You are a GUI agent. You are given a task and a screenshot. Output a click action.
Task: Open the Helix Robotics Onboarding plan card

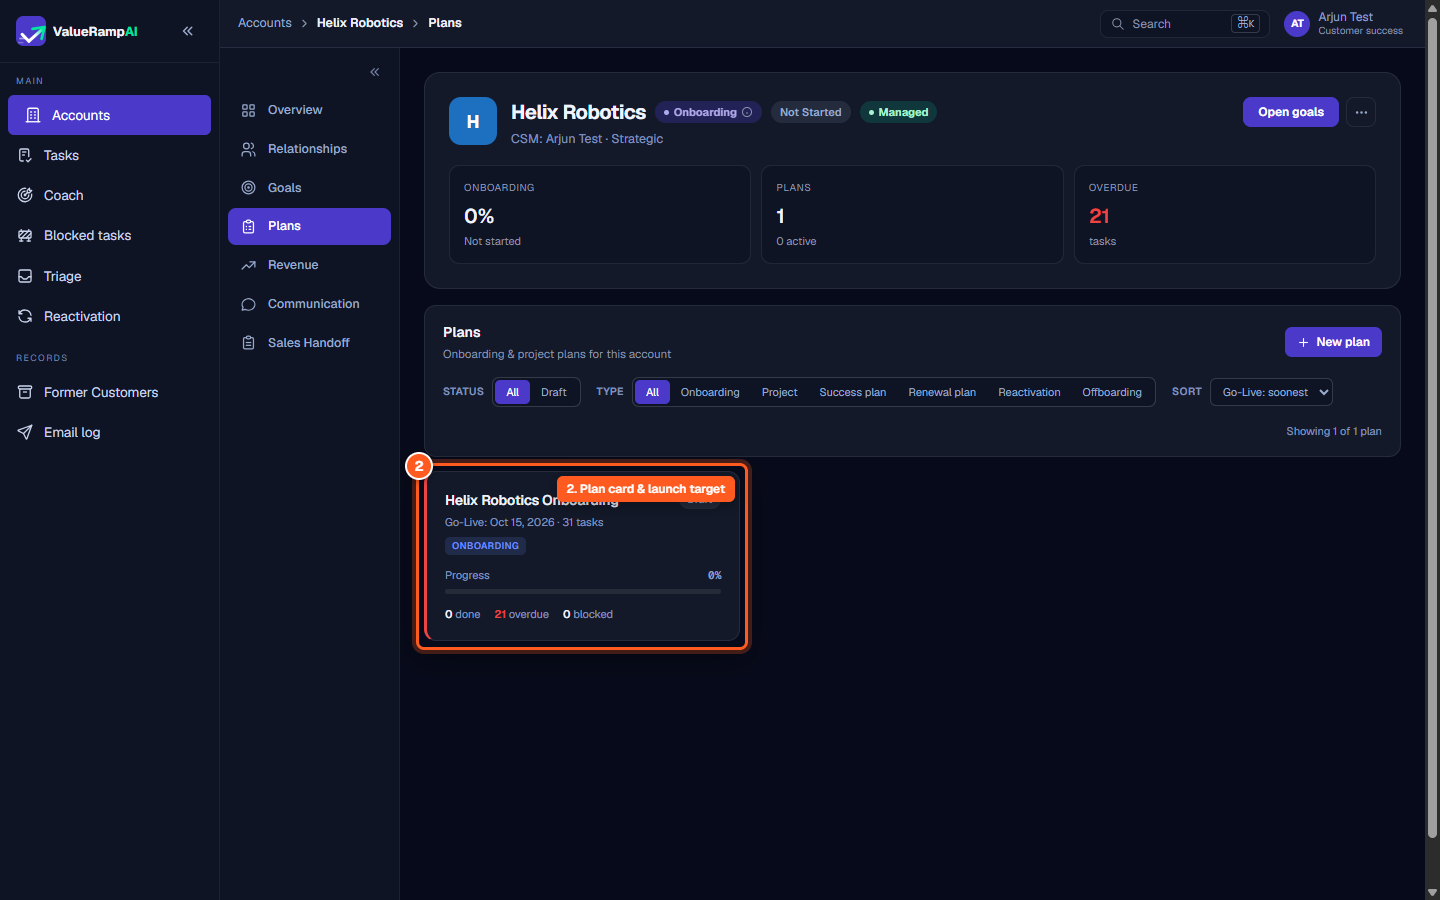pyautogui.click(x=582, y=556)
